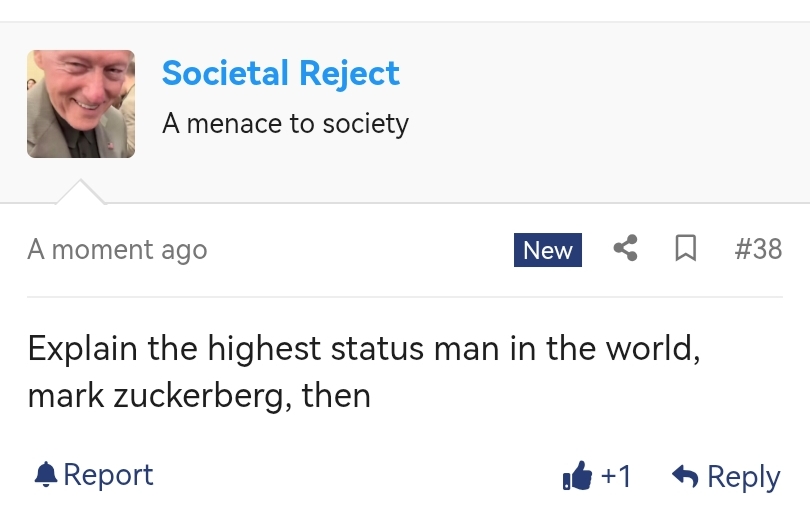Click the 'A moment ago' timestamp
The height and width of the screenshot is (507, 810).
pos(117,249)
